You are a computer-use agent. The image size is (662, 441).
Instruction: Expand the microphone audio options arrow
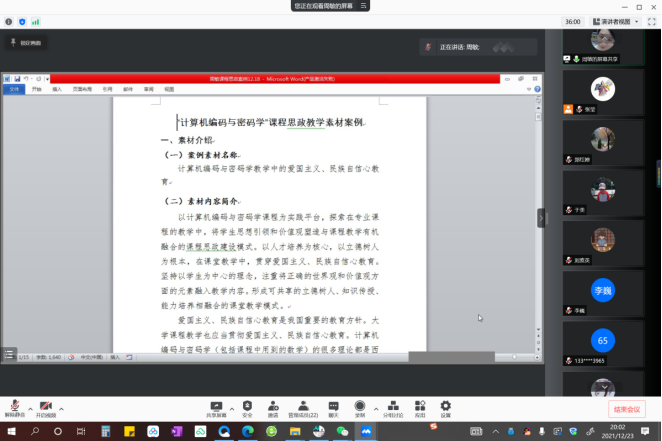tap(28, 409)
